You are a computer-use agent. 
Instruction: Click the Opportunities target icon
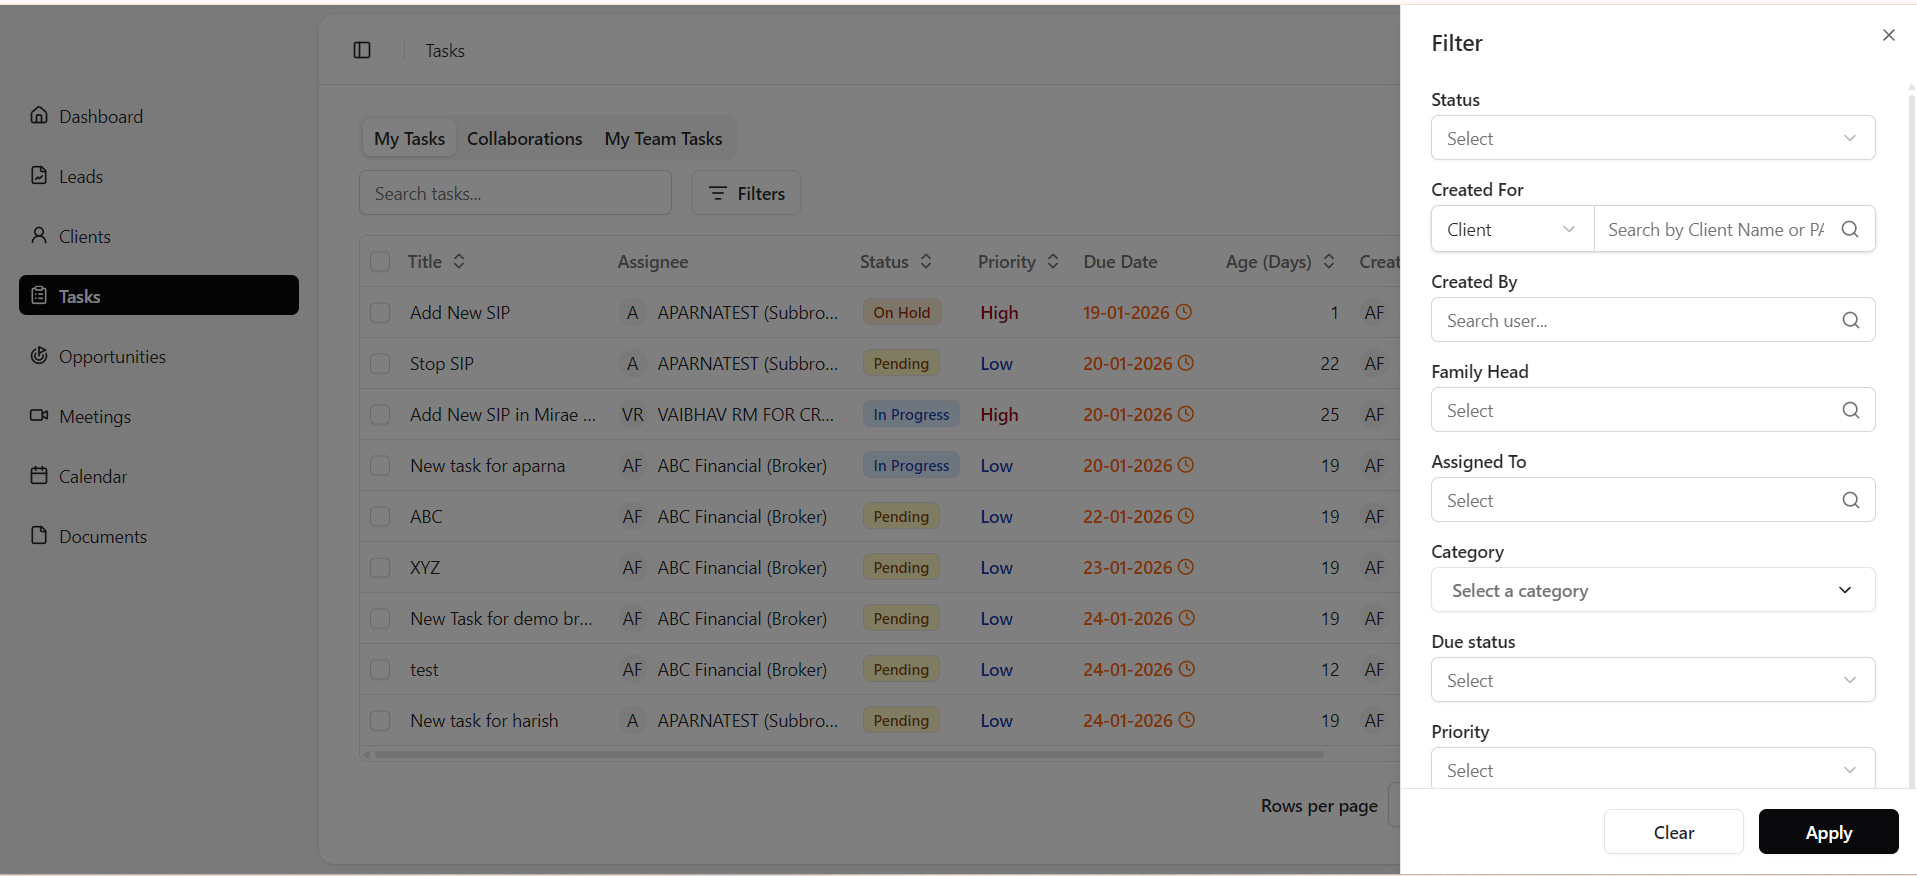point(39,355)
